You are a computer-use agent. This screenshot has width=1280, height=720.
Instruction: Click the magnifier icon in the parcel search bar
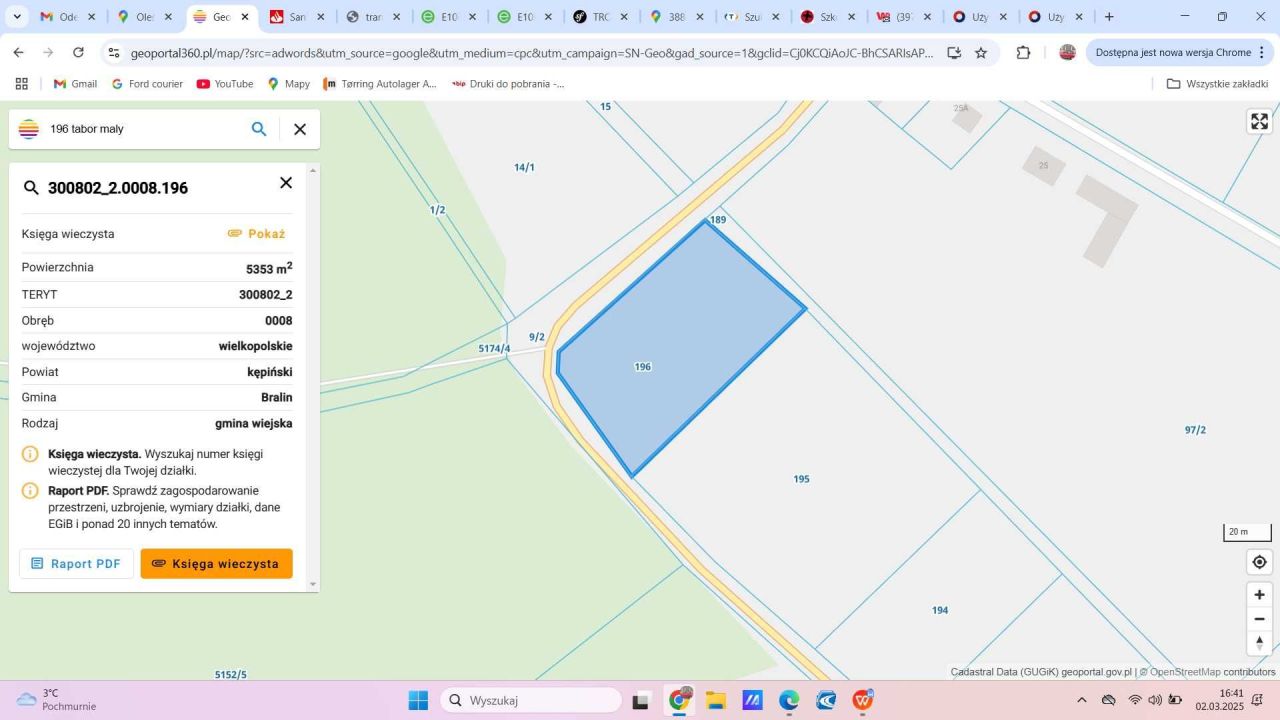point(259,129)
